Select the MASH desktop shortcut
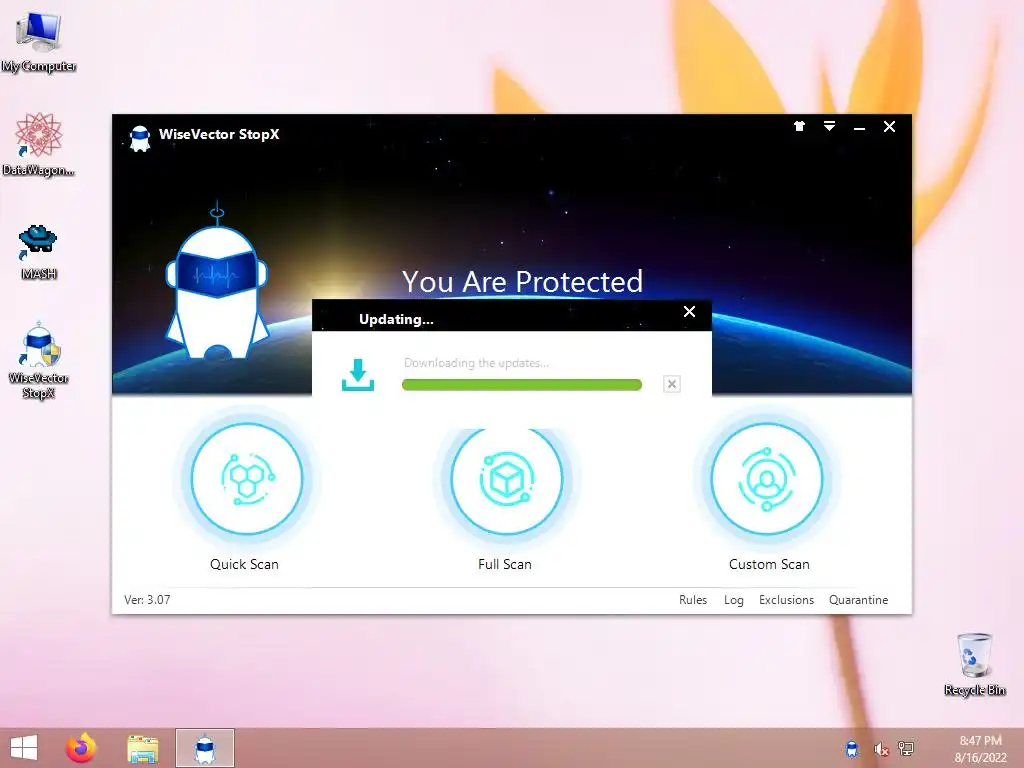 [x=38, y=251]
